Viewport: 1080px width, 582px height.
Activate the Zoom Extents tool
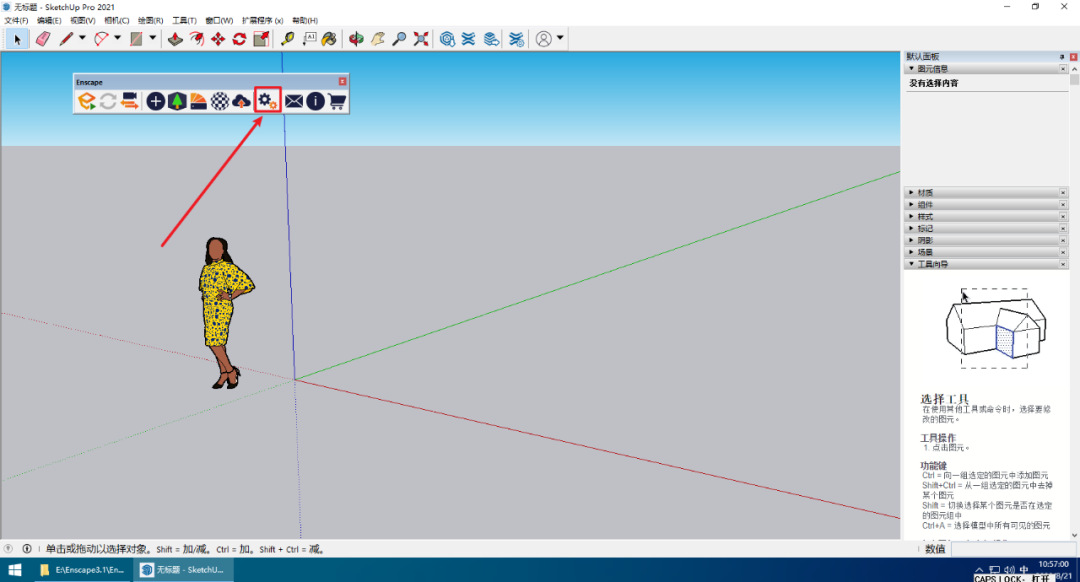coord(421,39)
